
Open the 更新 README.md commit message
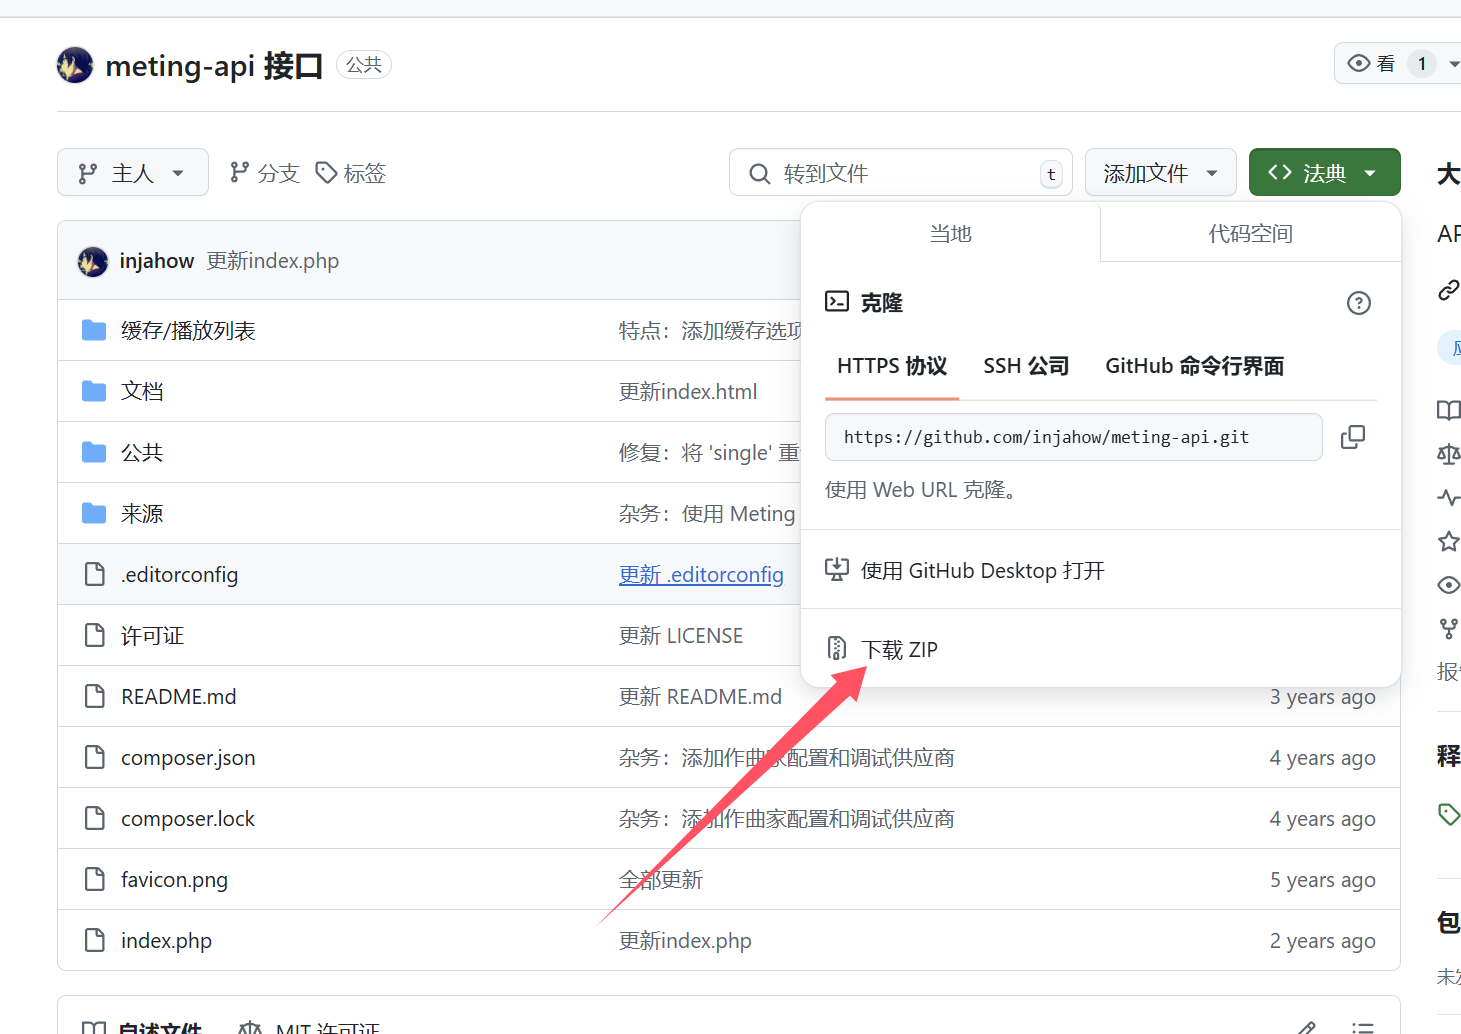[700, 697]
